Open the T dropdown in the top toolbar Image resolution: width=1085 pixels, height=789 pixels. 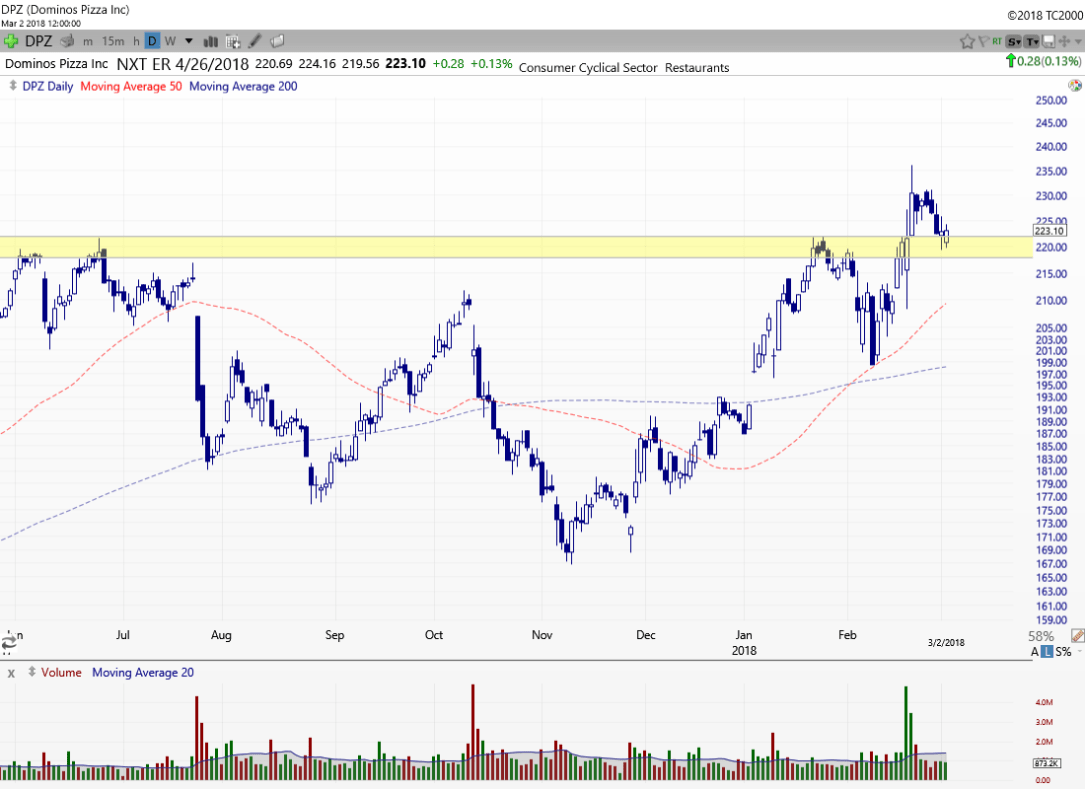tap(1031, 41)
